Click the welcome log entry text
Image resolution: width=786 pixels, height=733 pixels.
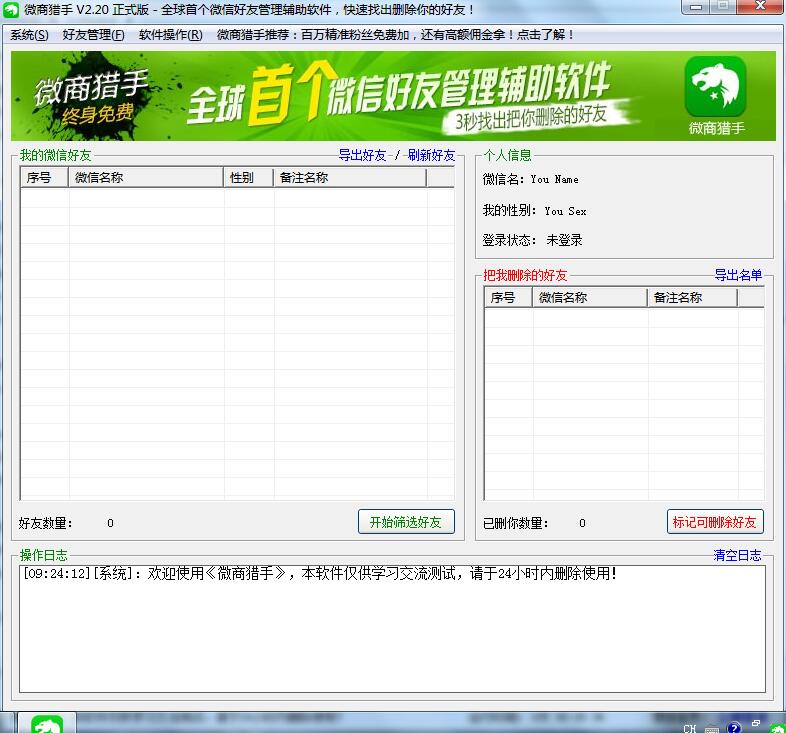coord(320,574)
